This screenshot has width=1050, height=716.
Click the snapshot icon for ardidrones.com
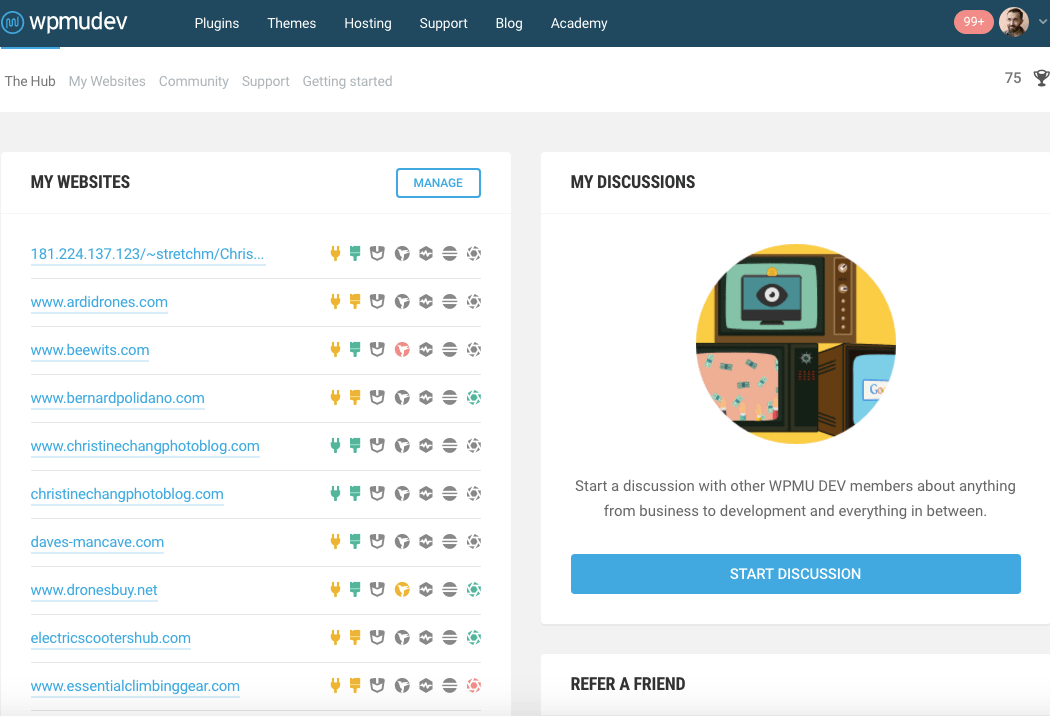(474, 301)
